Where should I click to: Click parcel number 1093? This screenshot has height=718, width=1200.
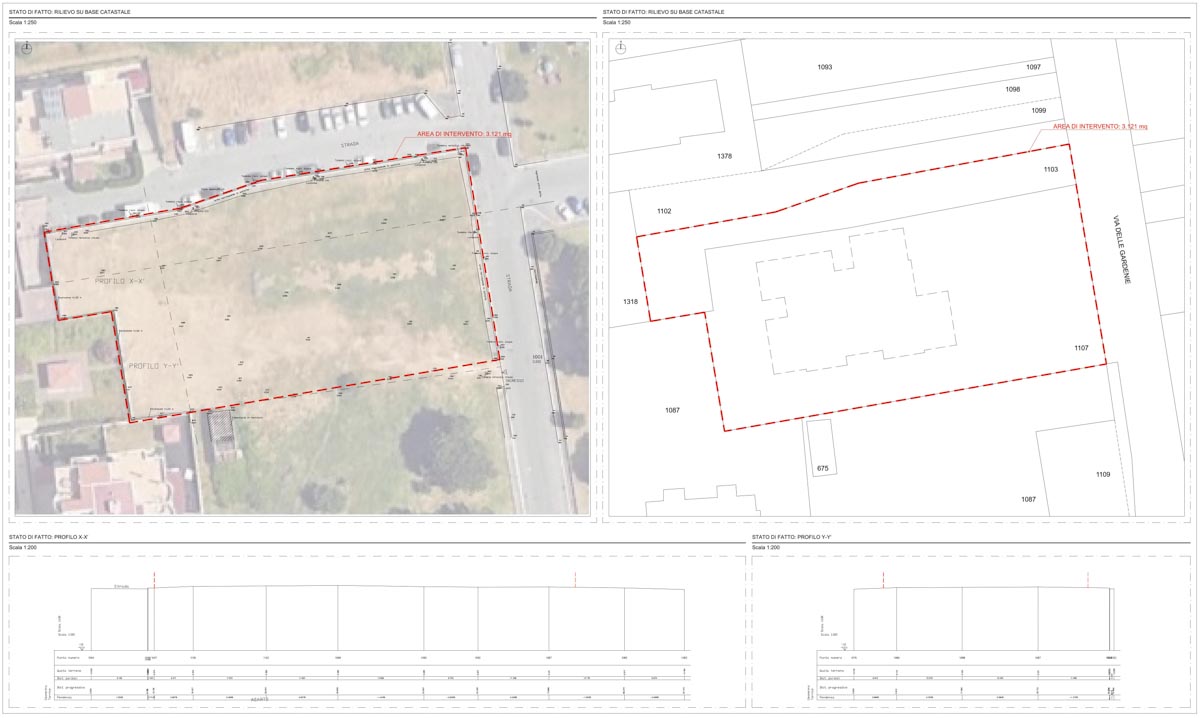825,67
